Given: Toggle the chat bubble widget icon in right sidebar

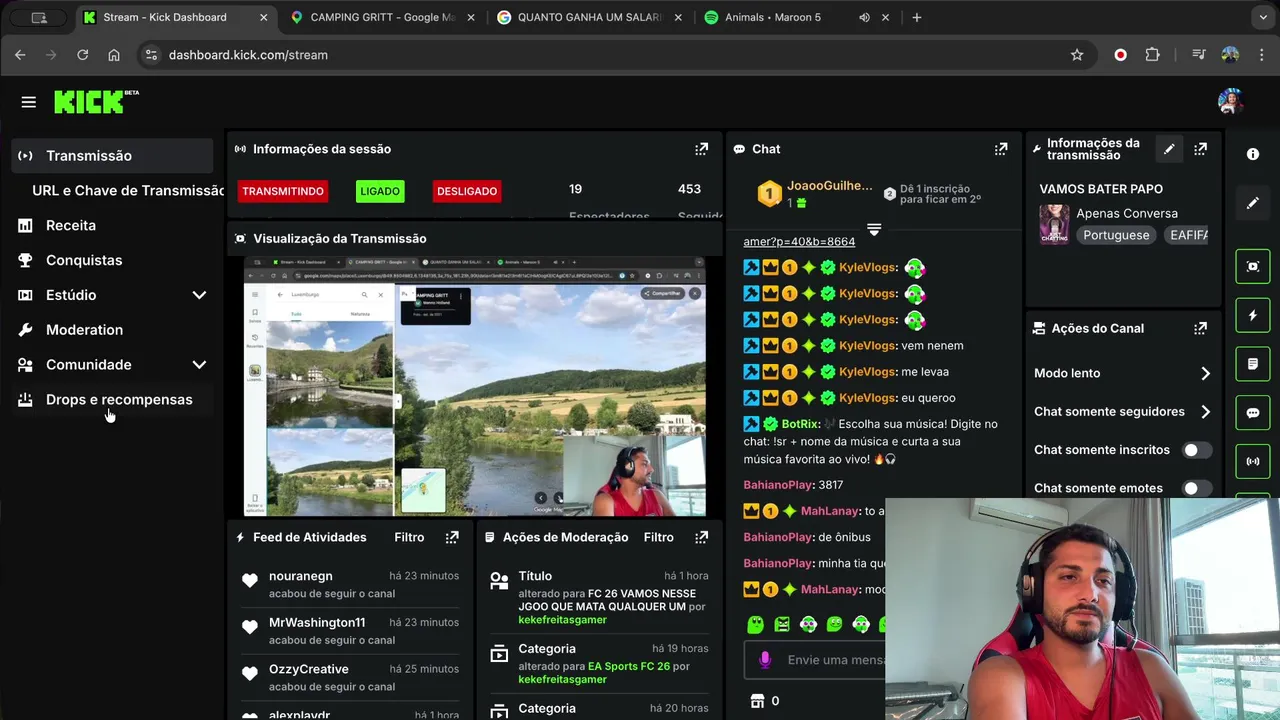Looking at the screenshot, I should click(1253, 413).
